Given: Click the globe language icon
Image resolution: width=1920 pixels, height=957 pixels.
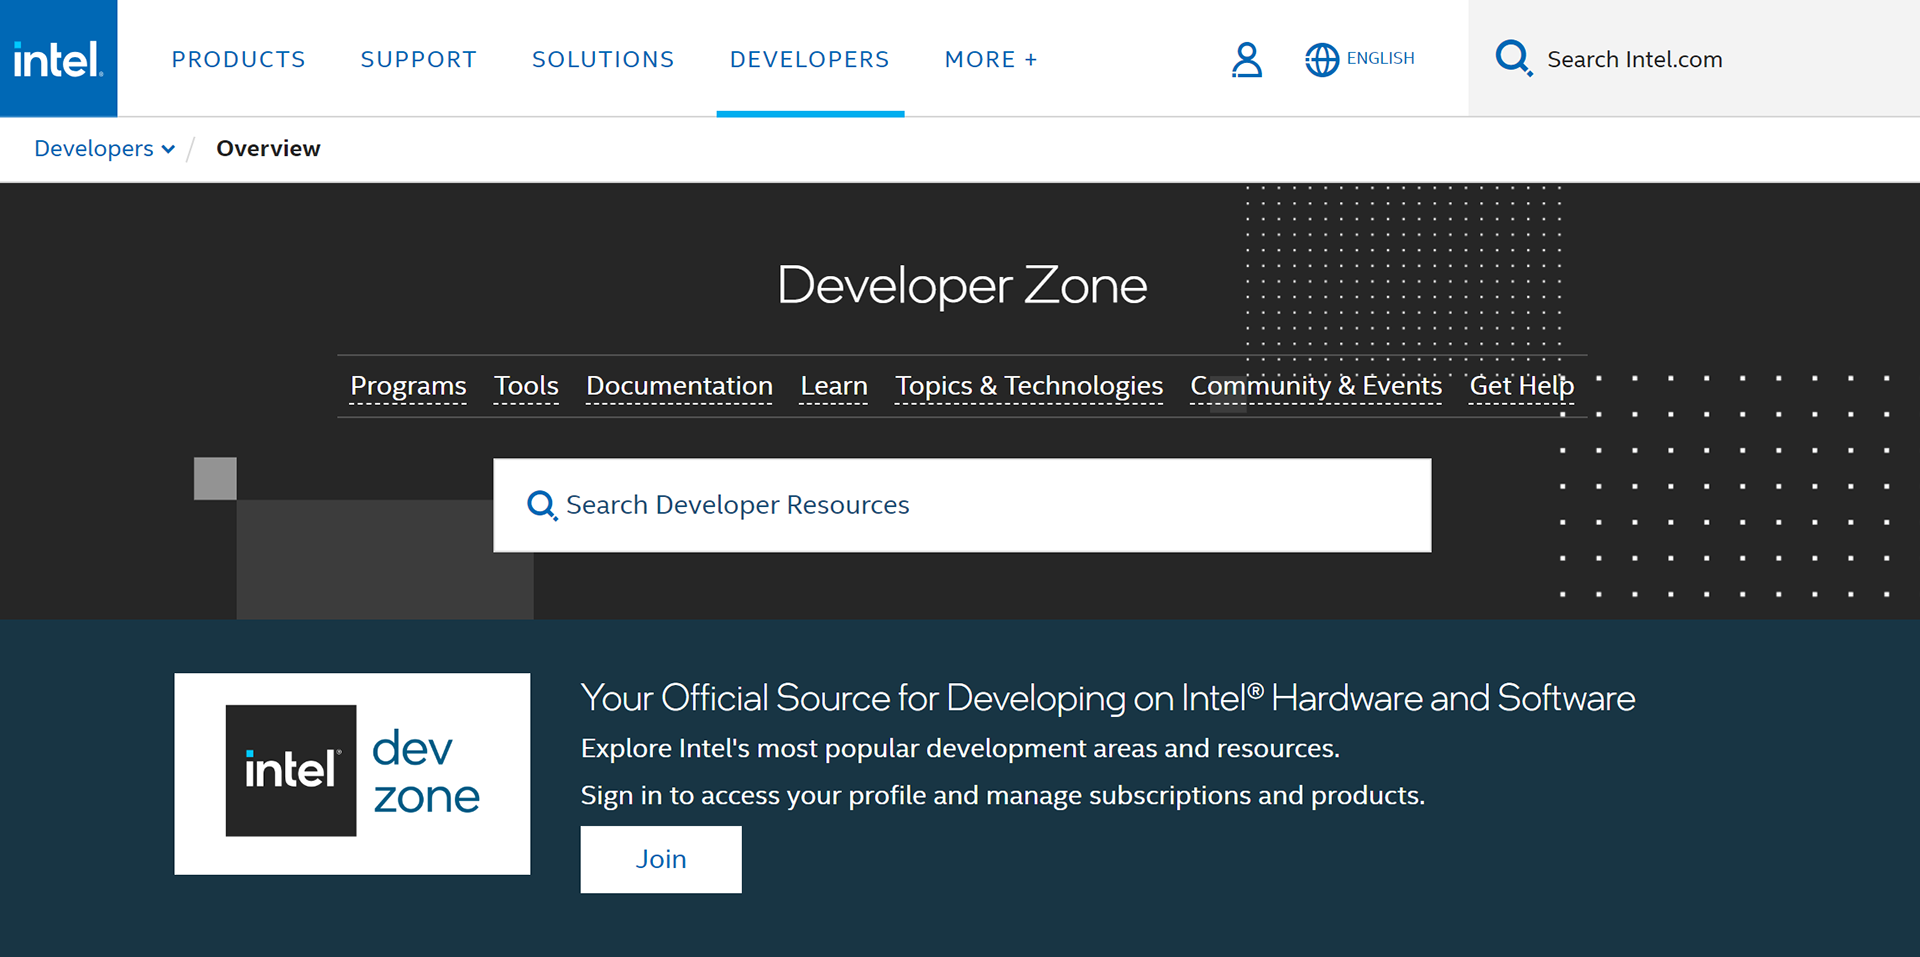Looking at the screenshot, I should tap(1321, 59).
